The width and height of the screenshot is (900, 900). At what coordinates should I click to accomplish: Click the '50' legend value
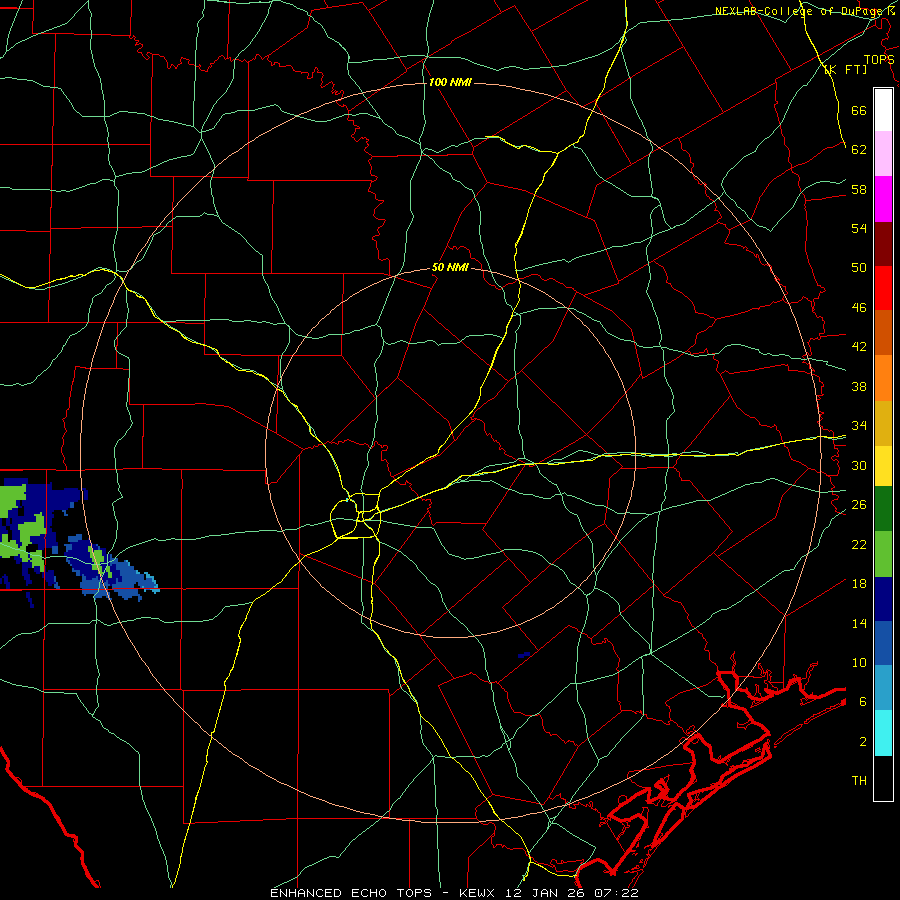pyautogui.click(x=859, y=267)
